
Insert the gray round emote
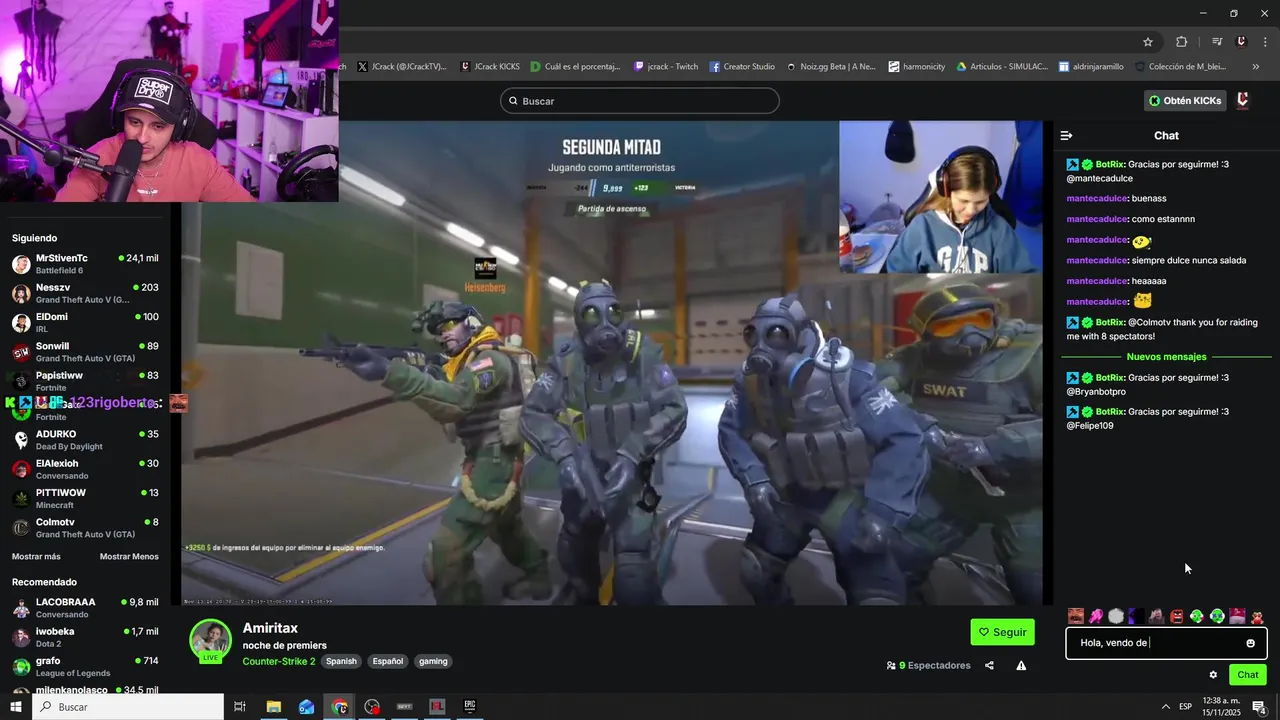click(1116, 616)
